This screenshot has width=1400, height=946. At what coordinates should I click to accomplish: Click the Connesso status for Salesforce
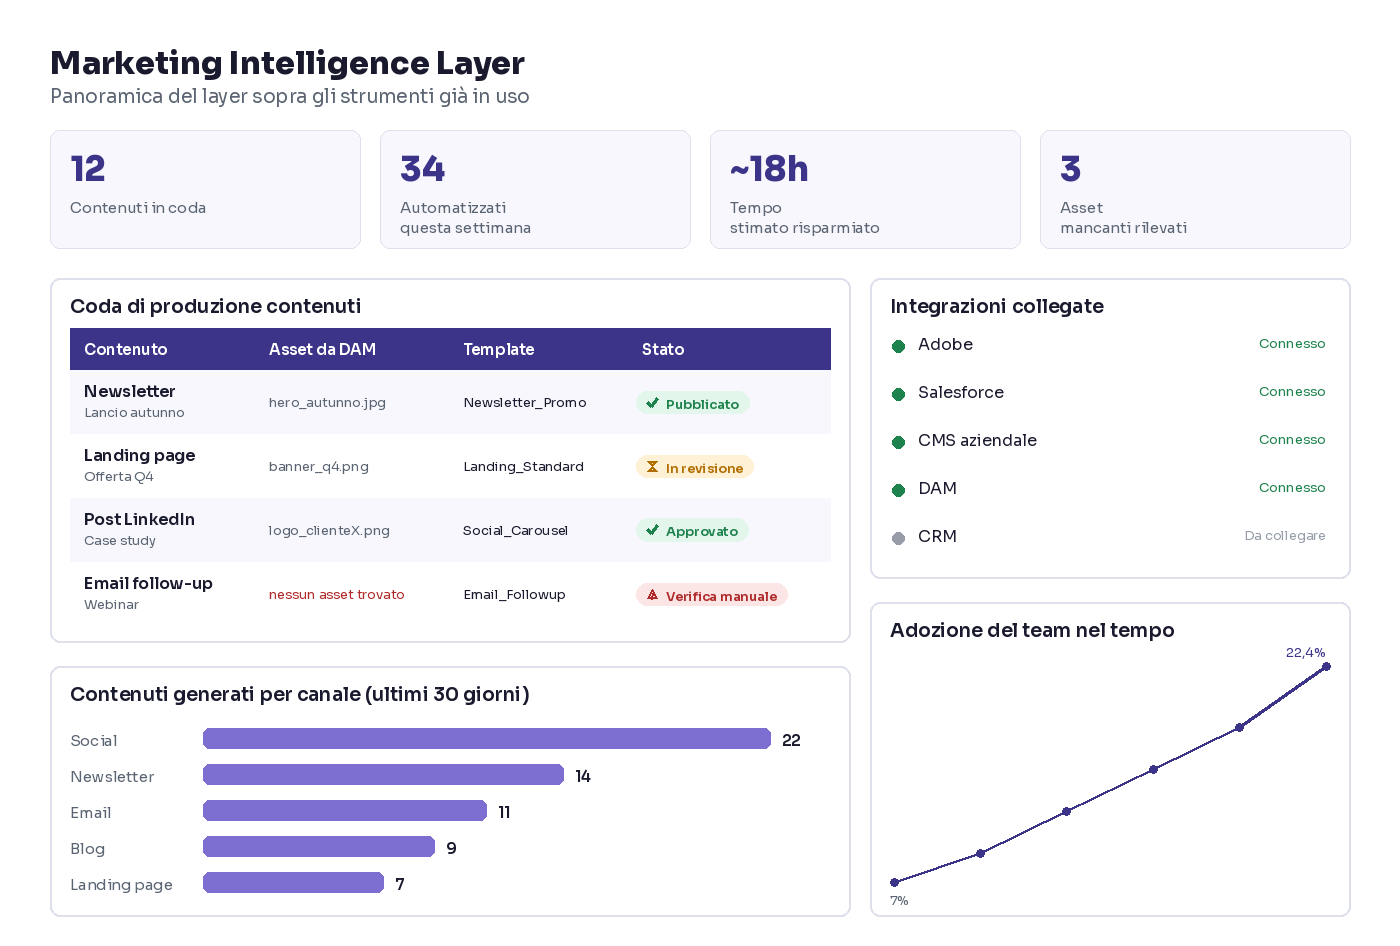[1292, 392]
